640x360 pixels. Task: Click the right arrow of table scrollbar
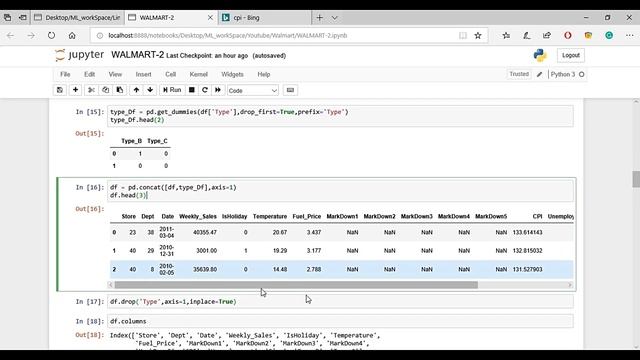570,285
